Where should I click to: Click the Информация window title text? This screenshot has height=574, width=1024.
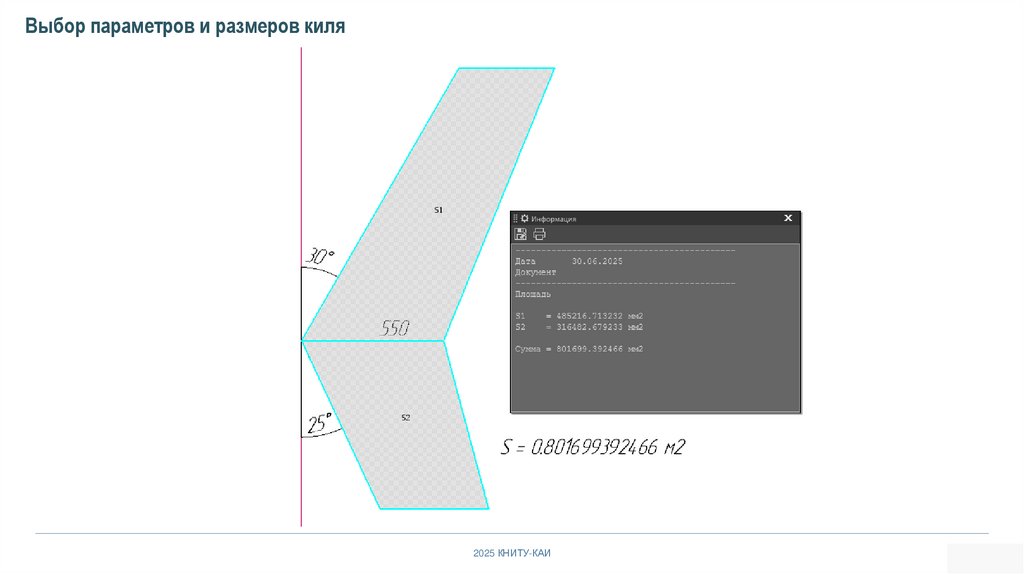(x=554, y=219)
